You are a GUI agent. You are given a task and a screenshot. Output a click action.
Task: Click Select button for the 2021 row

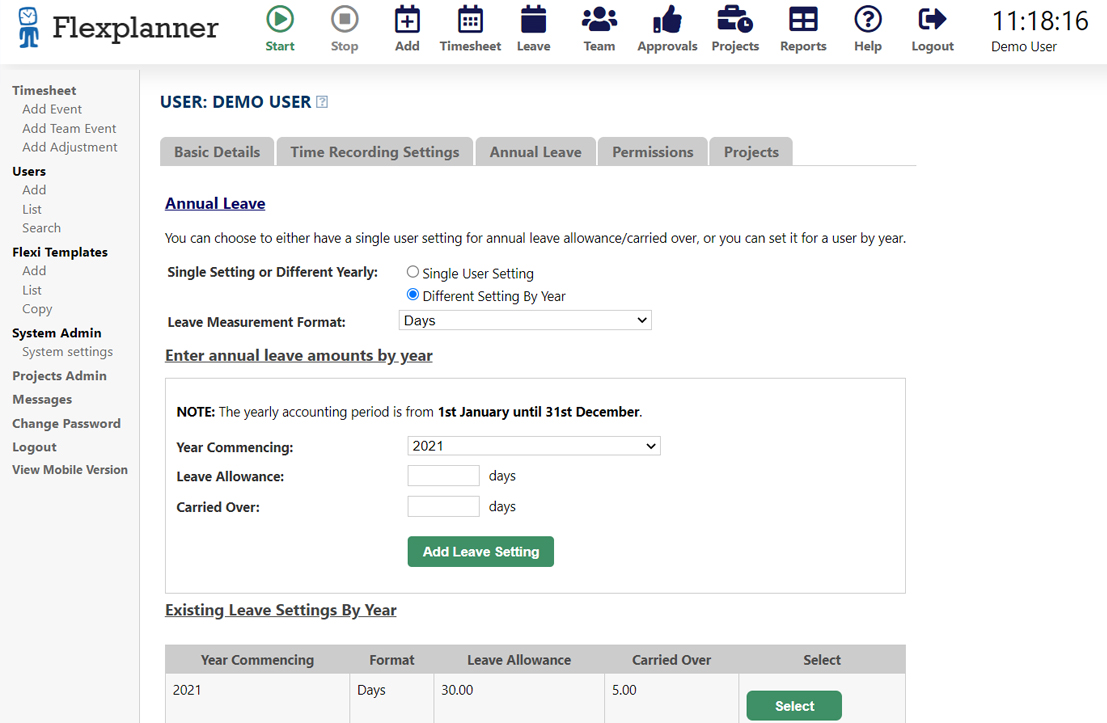(794, 705)
